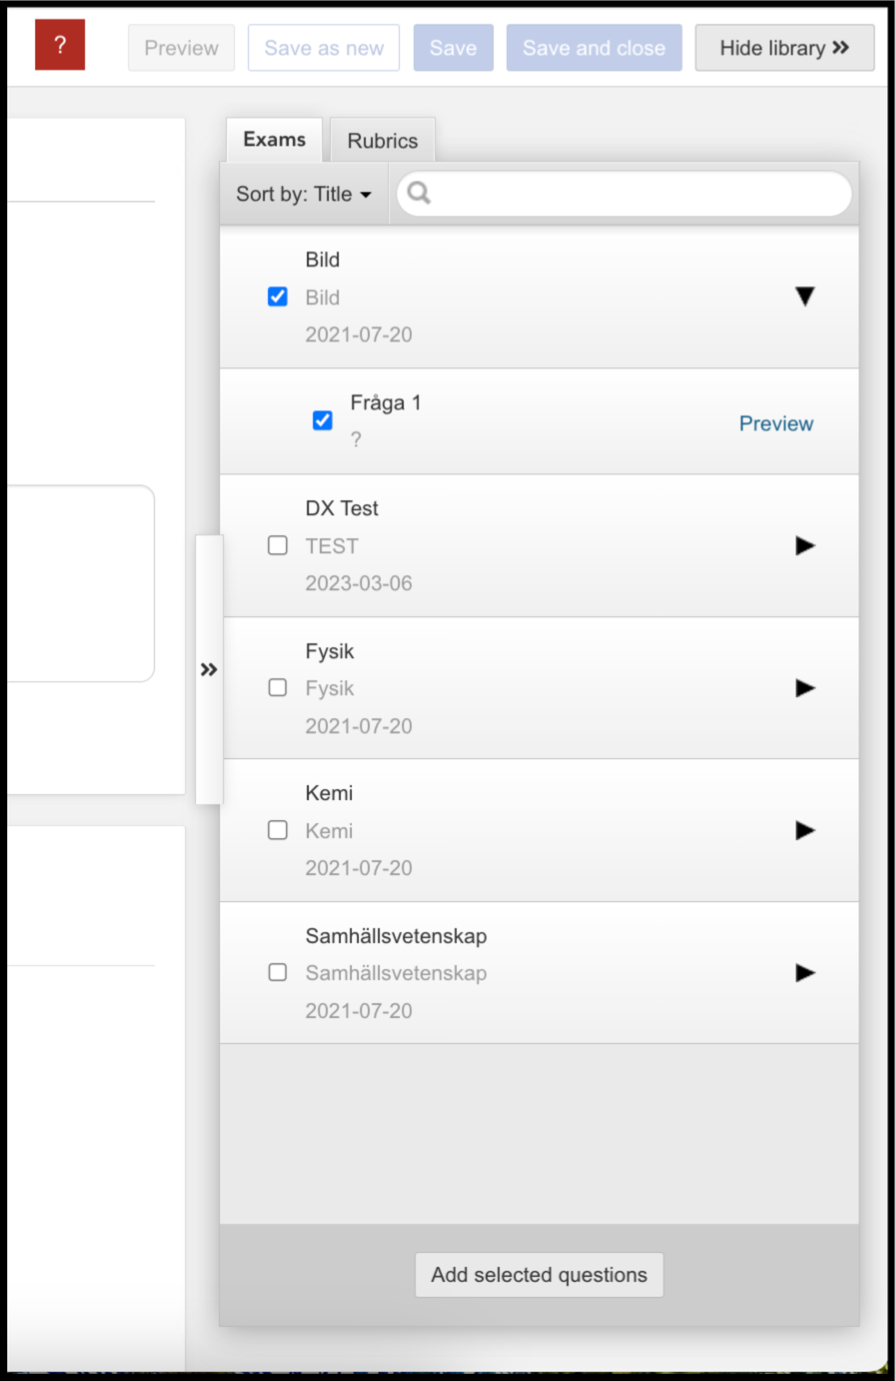This screenshot has height=1381, width=895.
Task: Expand the Fysik exam arrow
Action: pos(805,688)
